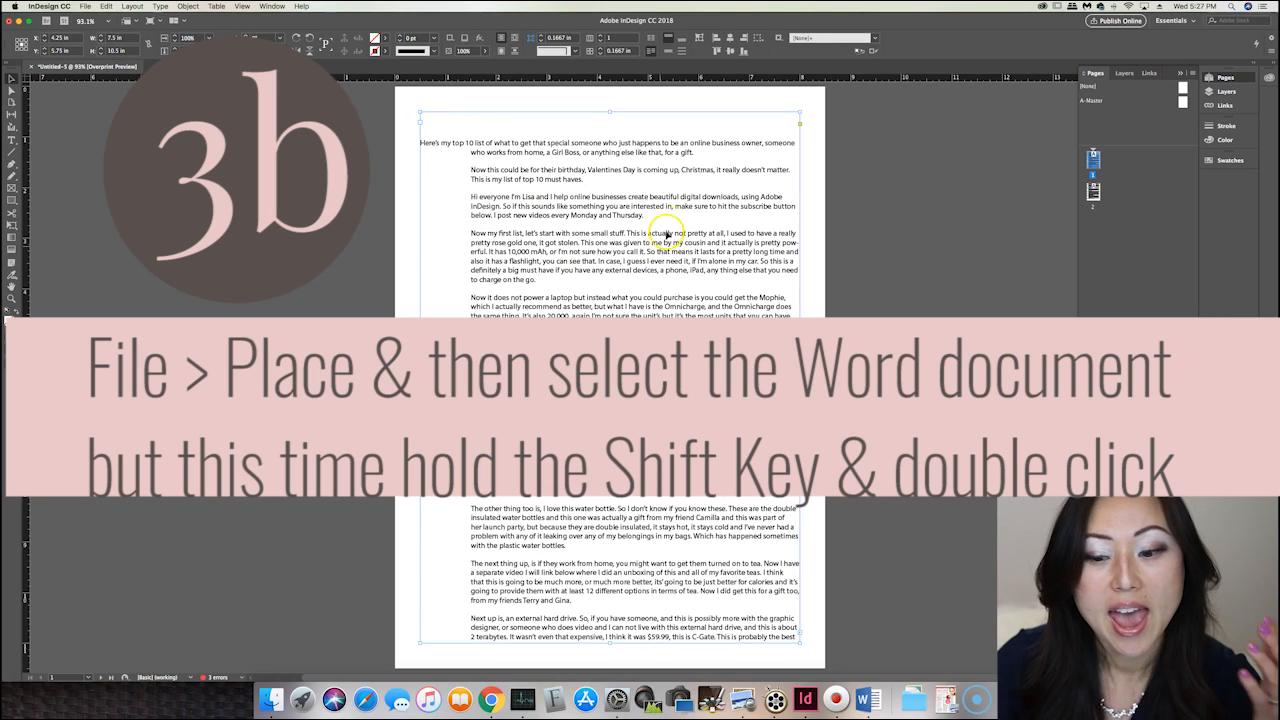The image size is (1280, 720).
Task: Select the page 1 thumbnail in Pages panel
Action: pos(1093,159)
